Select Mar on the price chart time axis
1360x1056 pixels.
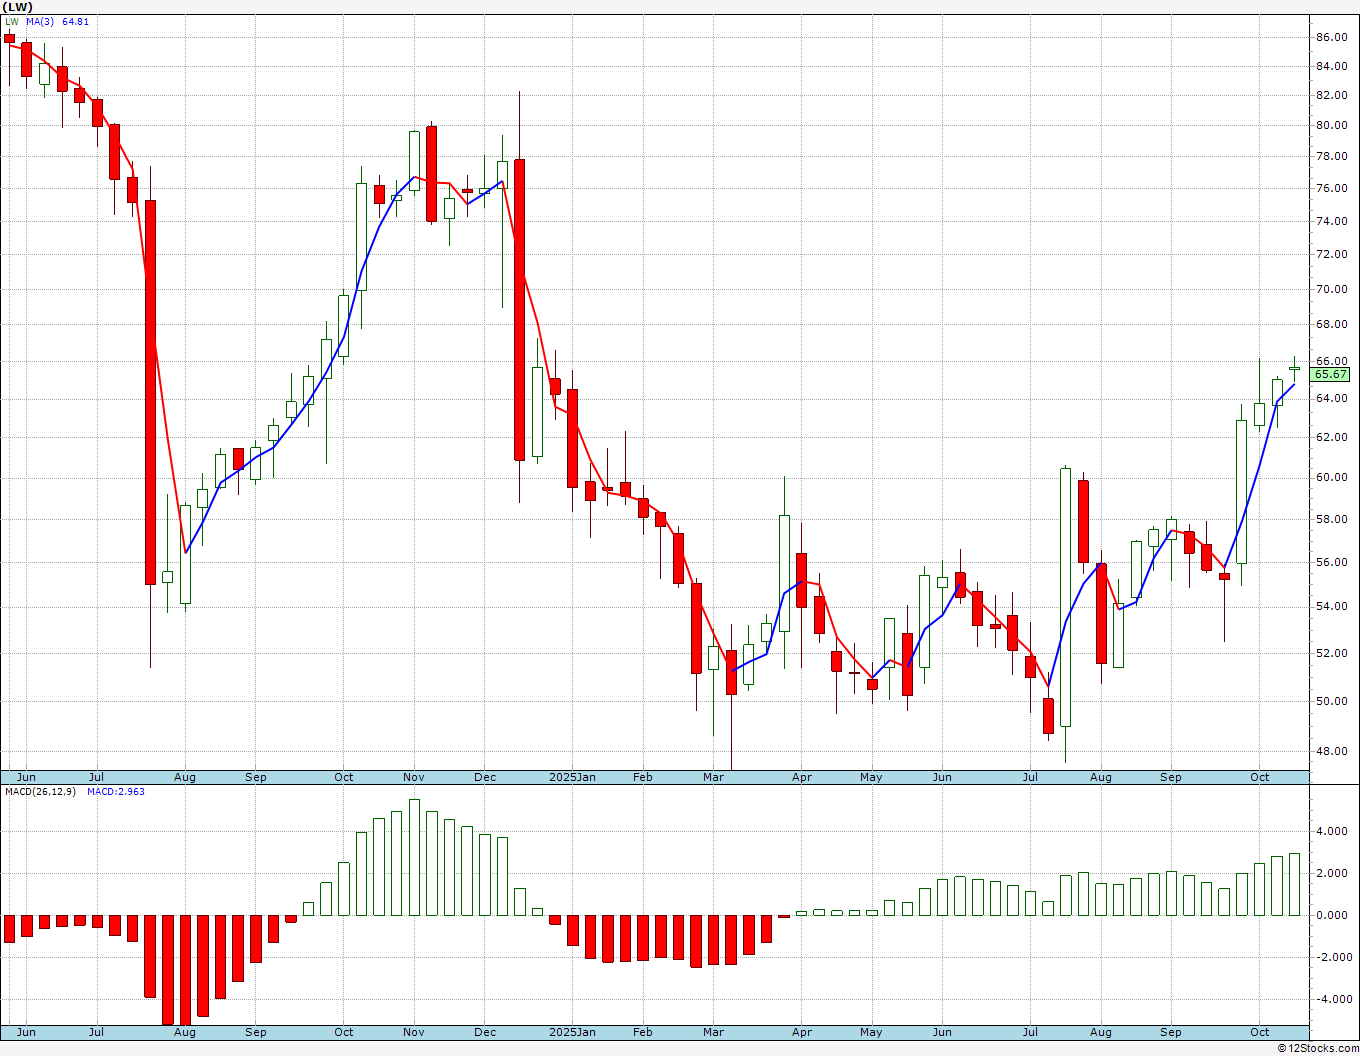[714, 777]
